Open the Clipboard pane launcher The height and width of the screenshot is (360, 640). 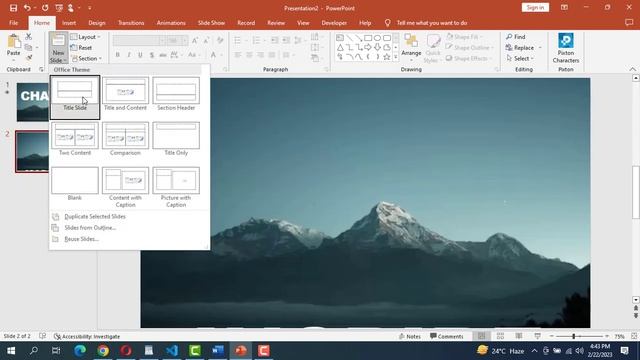click(x=41, y=70)
